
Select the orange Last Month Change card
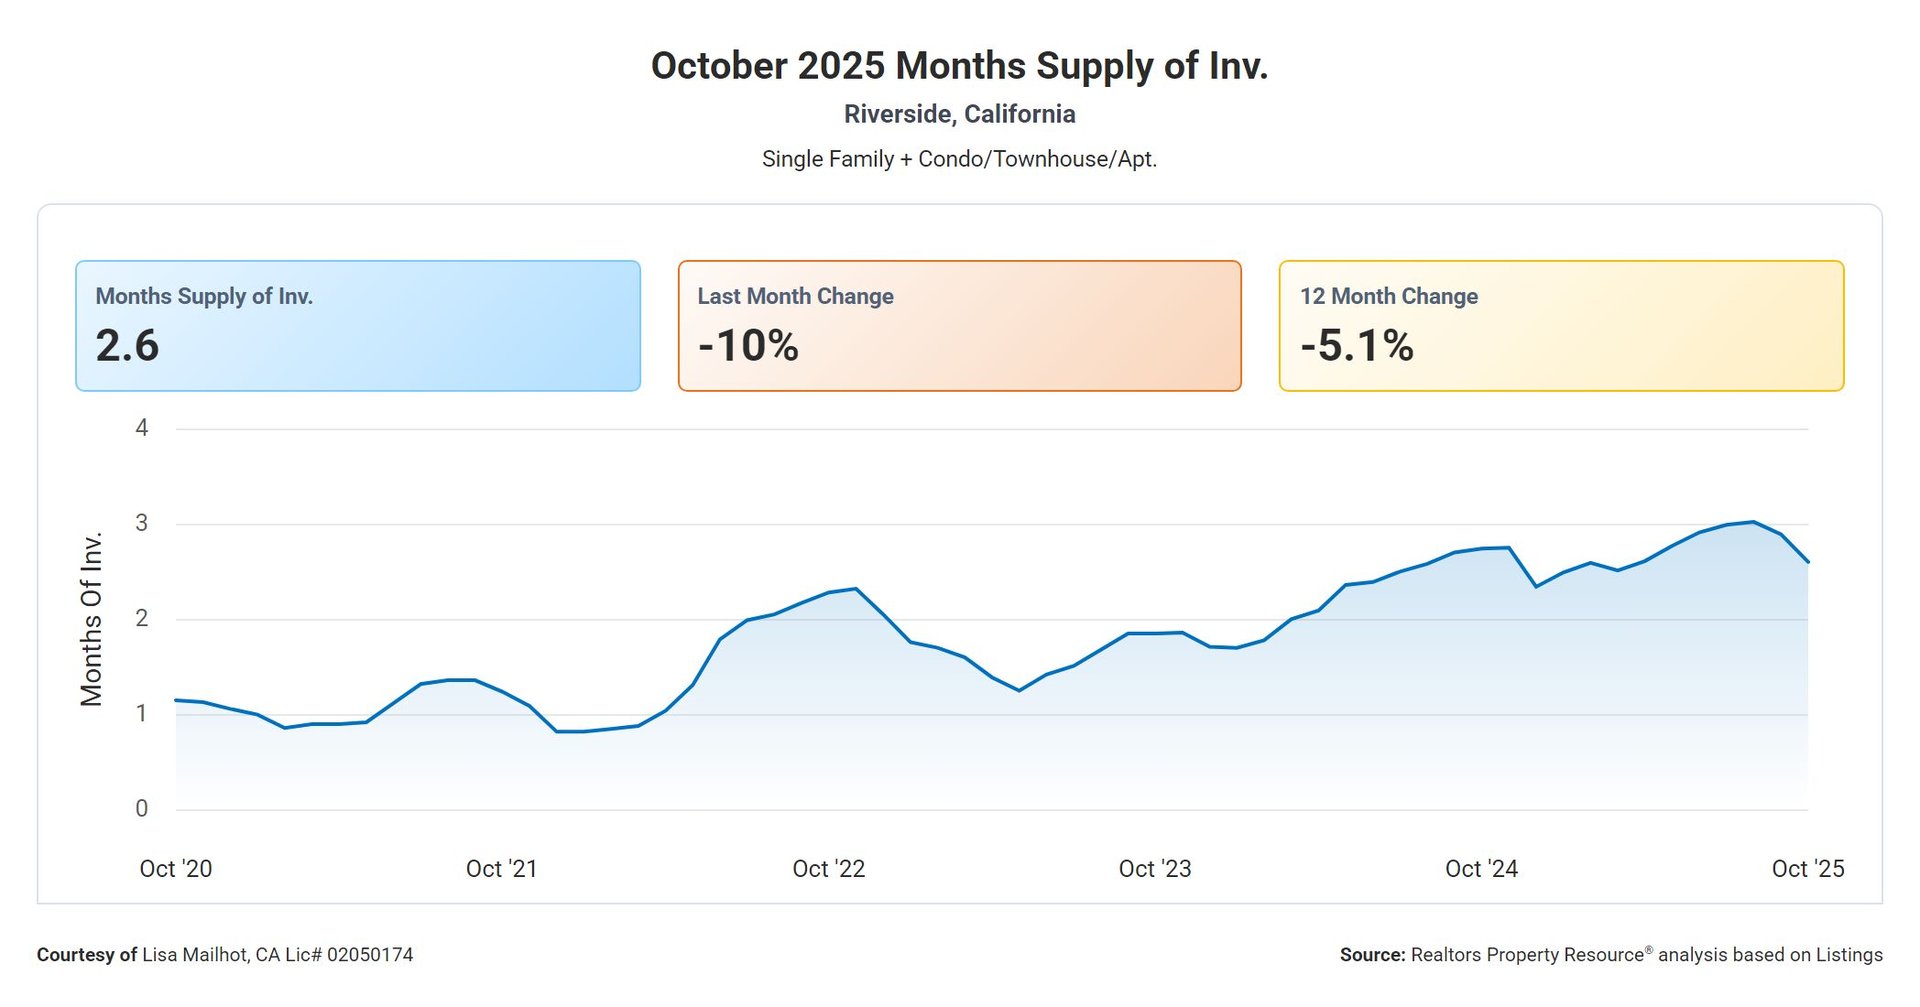click(x=959, y=326)
